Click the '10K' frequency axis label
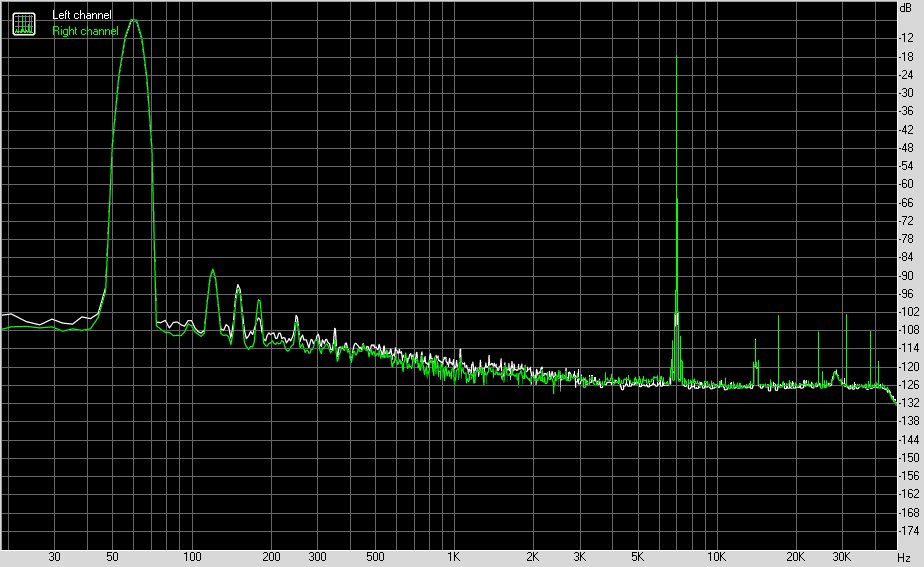This screenshot has width=924, height=567. click(717, 557)
